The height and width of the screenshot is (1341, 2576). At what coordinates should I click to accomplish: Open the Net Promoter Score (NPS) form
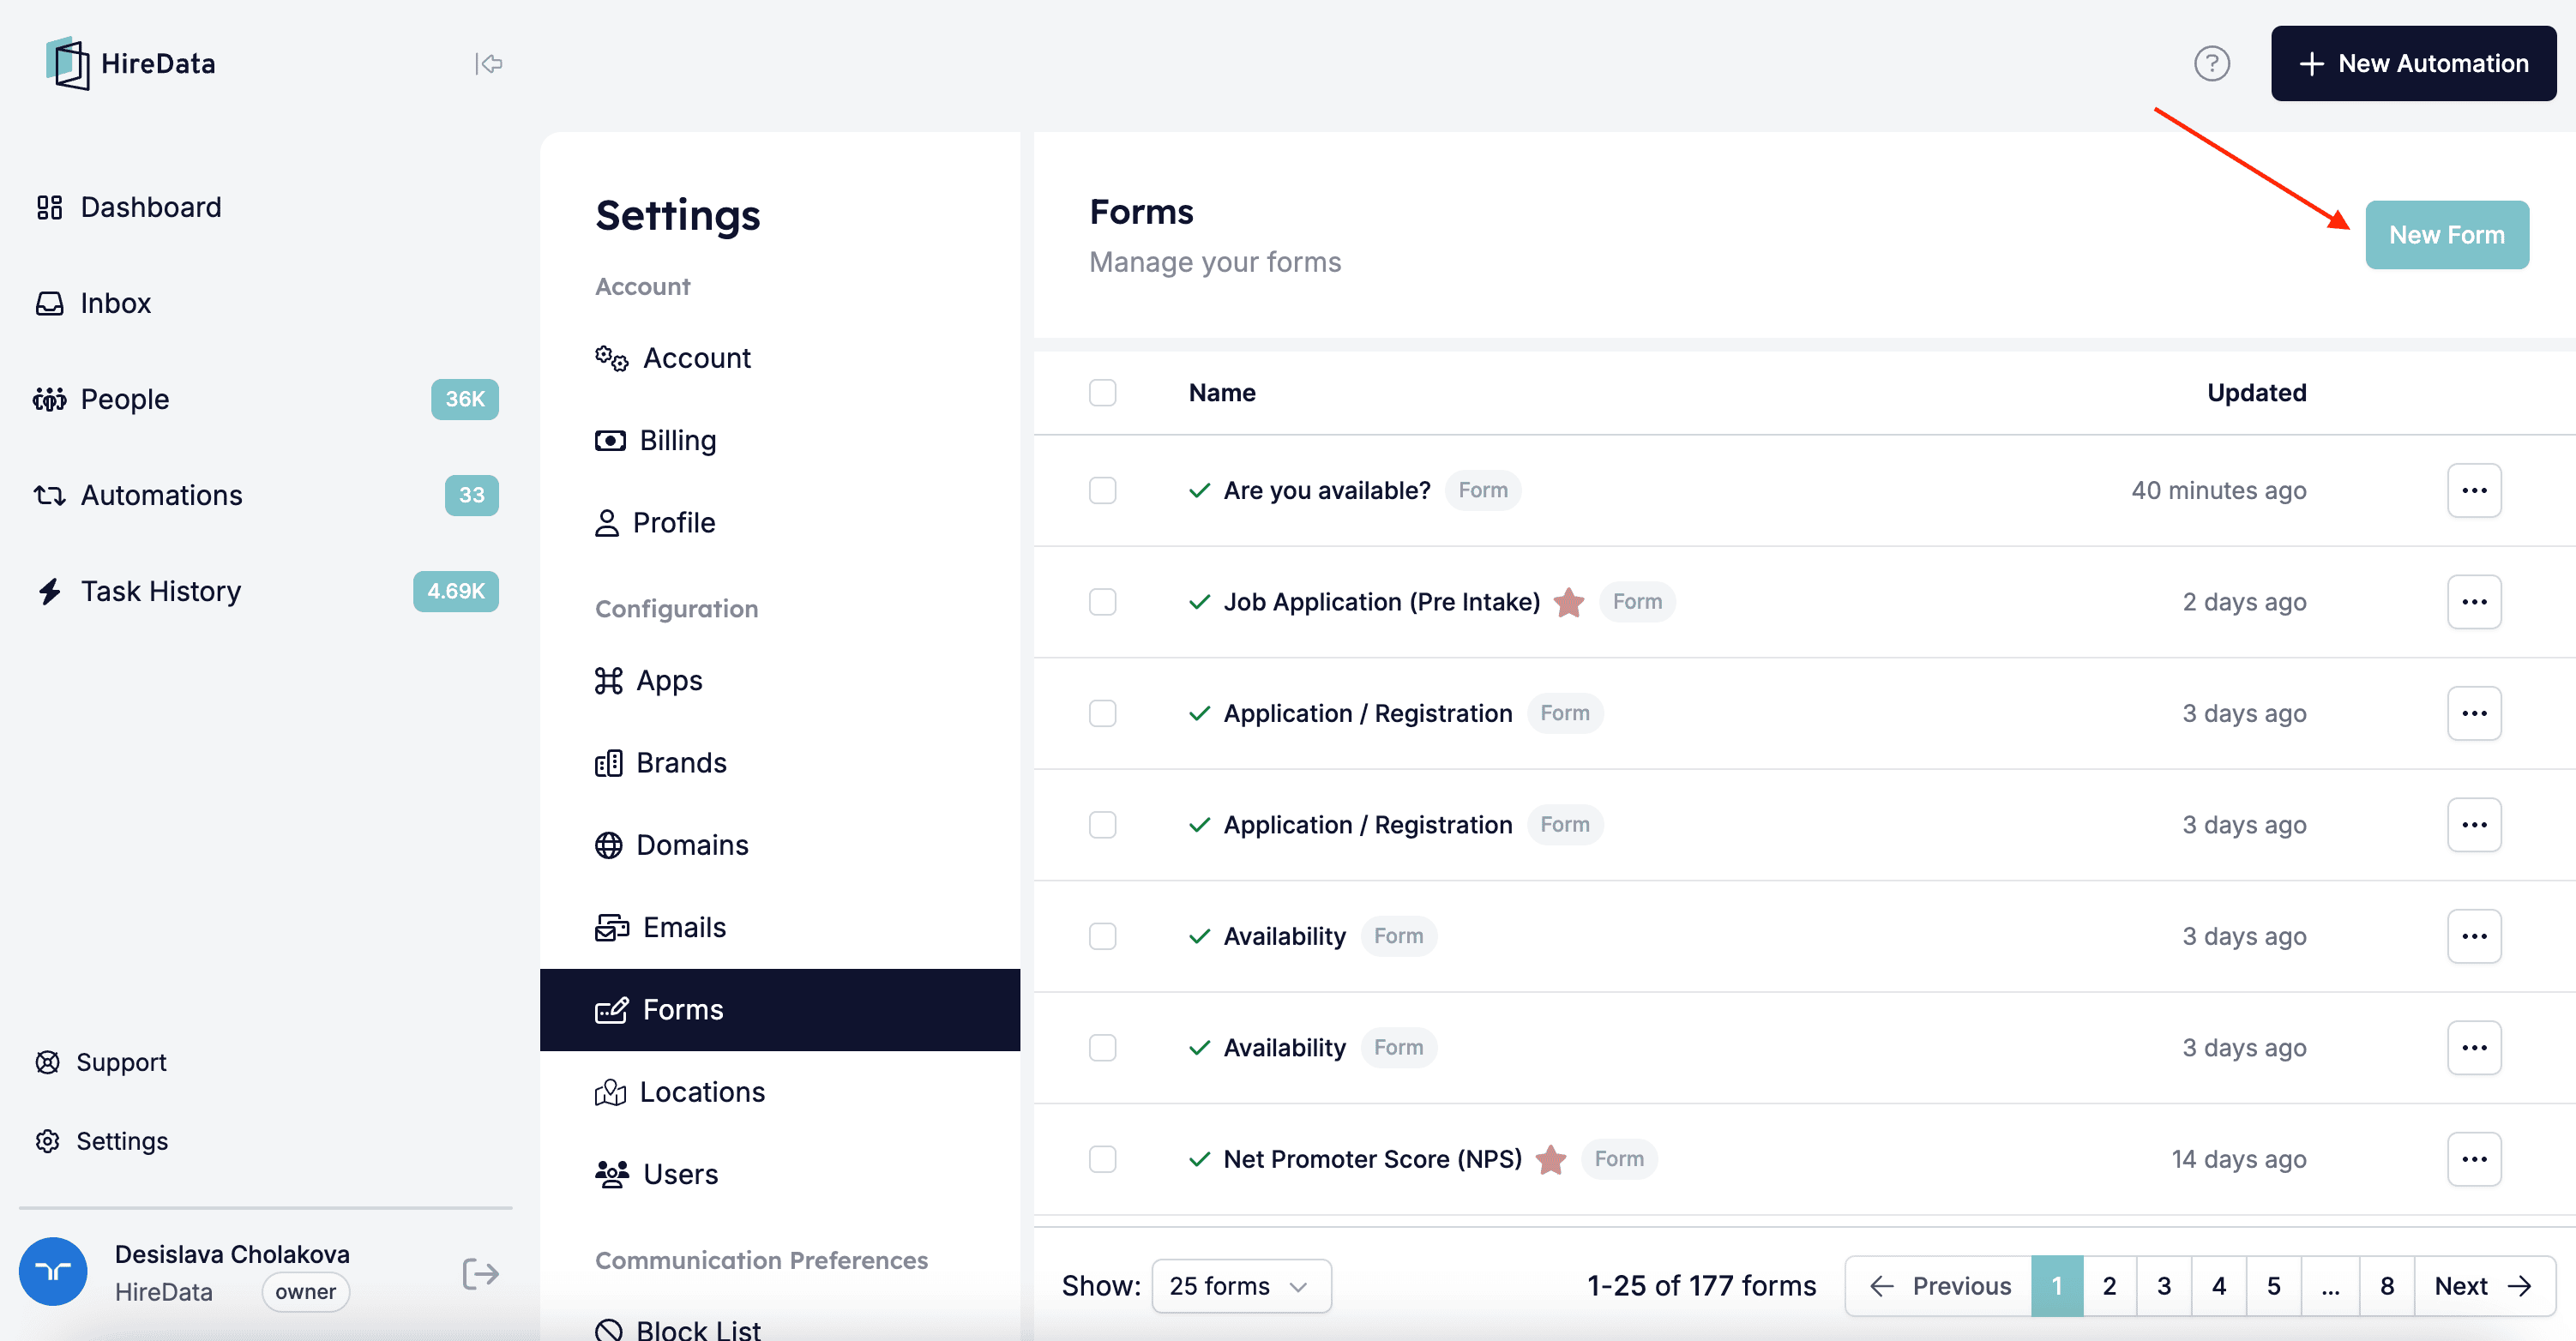pos(1372,1160)
